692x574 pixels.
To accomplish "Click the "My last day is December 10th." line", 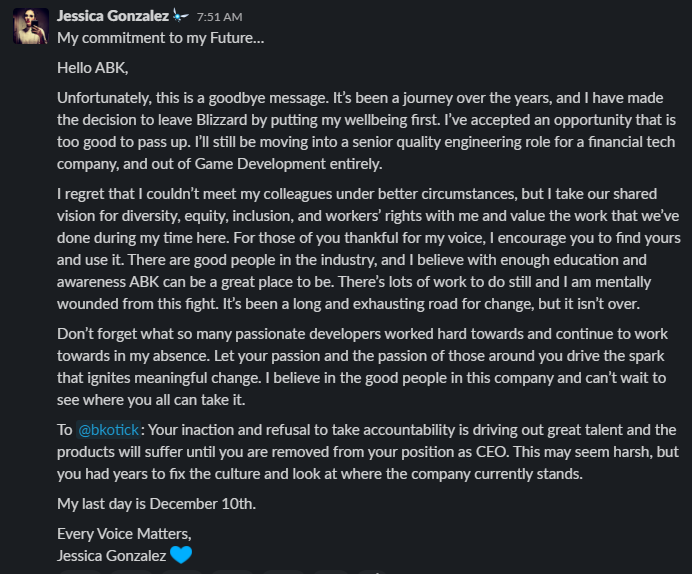I will (x=156, y=503).
